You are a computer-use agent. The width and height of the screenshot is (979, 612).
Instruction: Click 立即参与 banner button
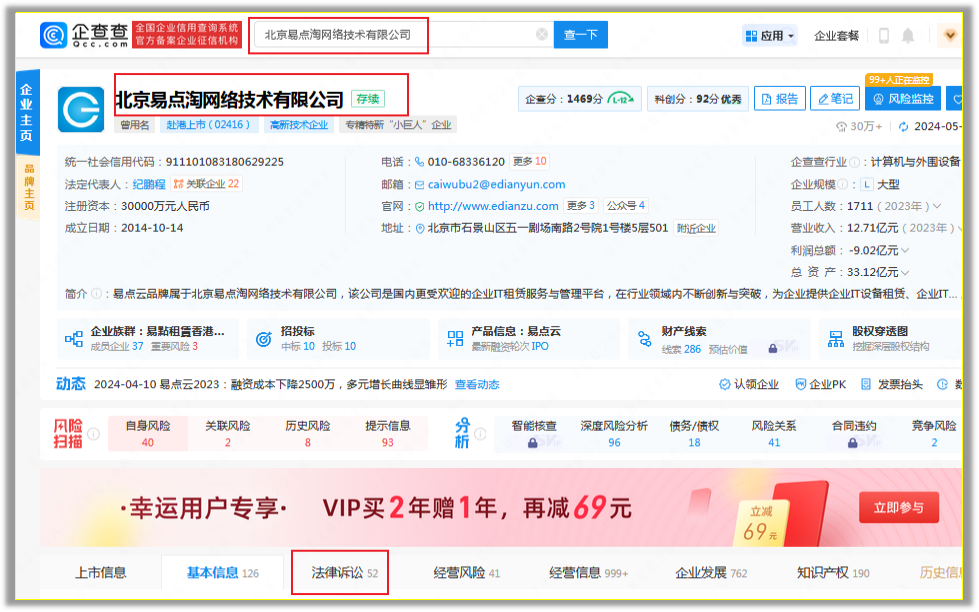point(898,507)
